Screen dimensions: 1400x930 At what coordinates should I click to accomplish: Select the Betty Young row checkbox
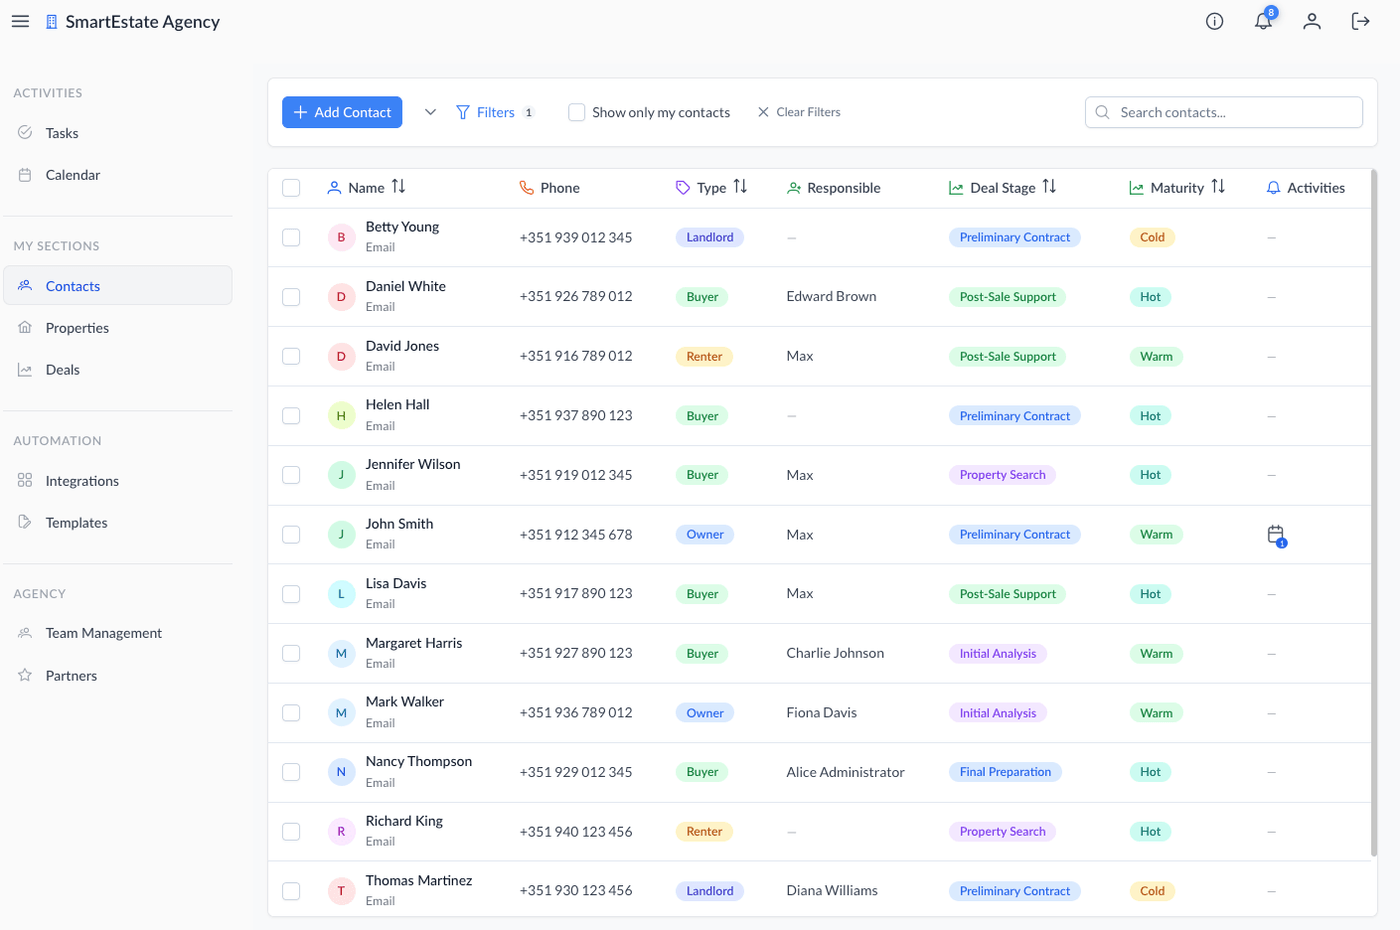(x=291, y=238)
